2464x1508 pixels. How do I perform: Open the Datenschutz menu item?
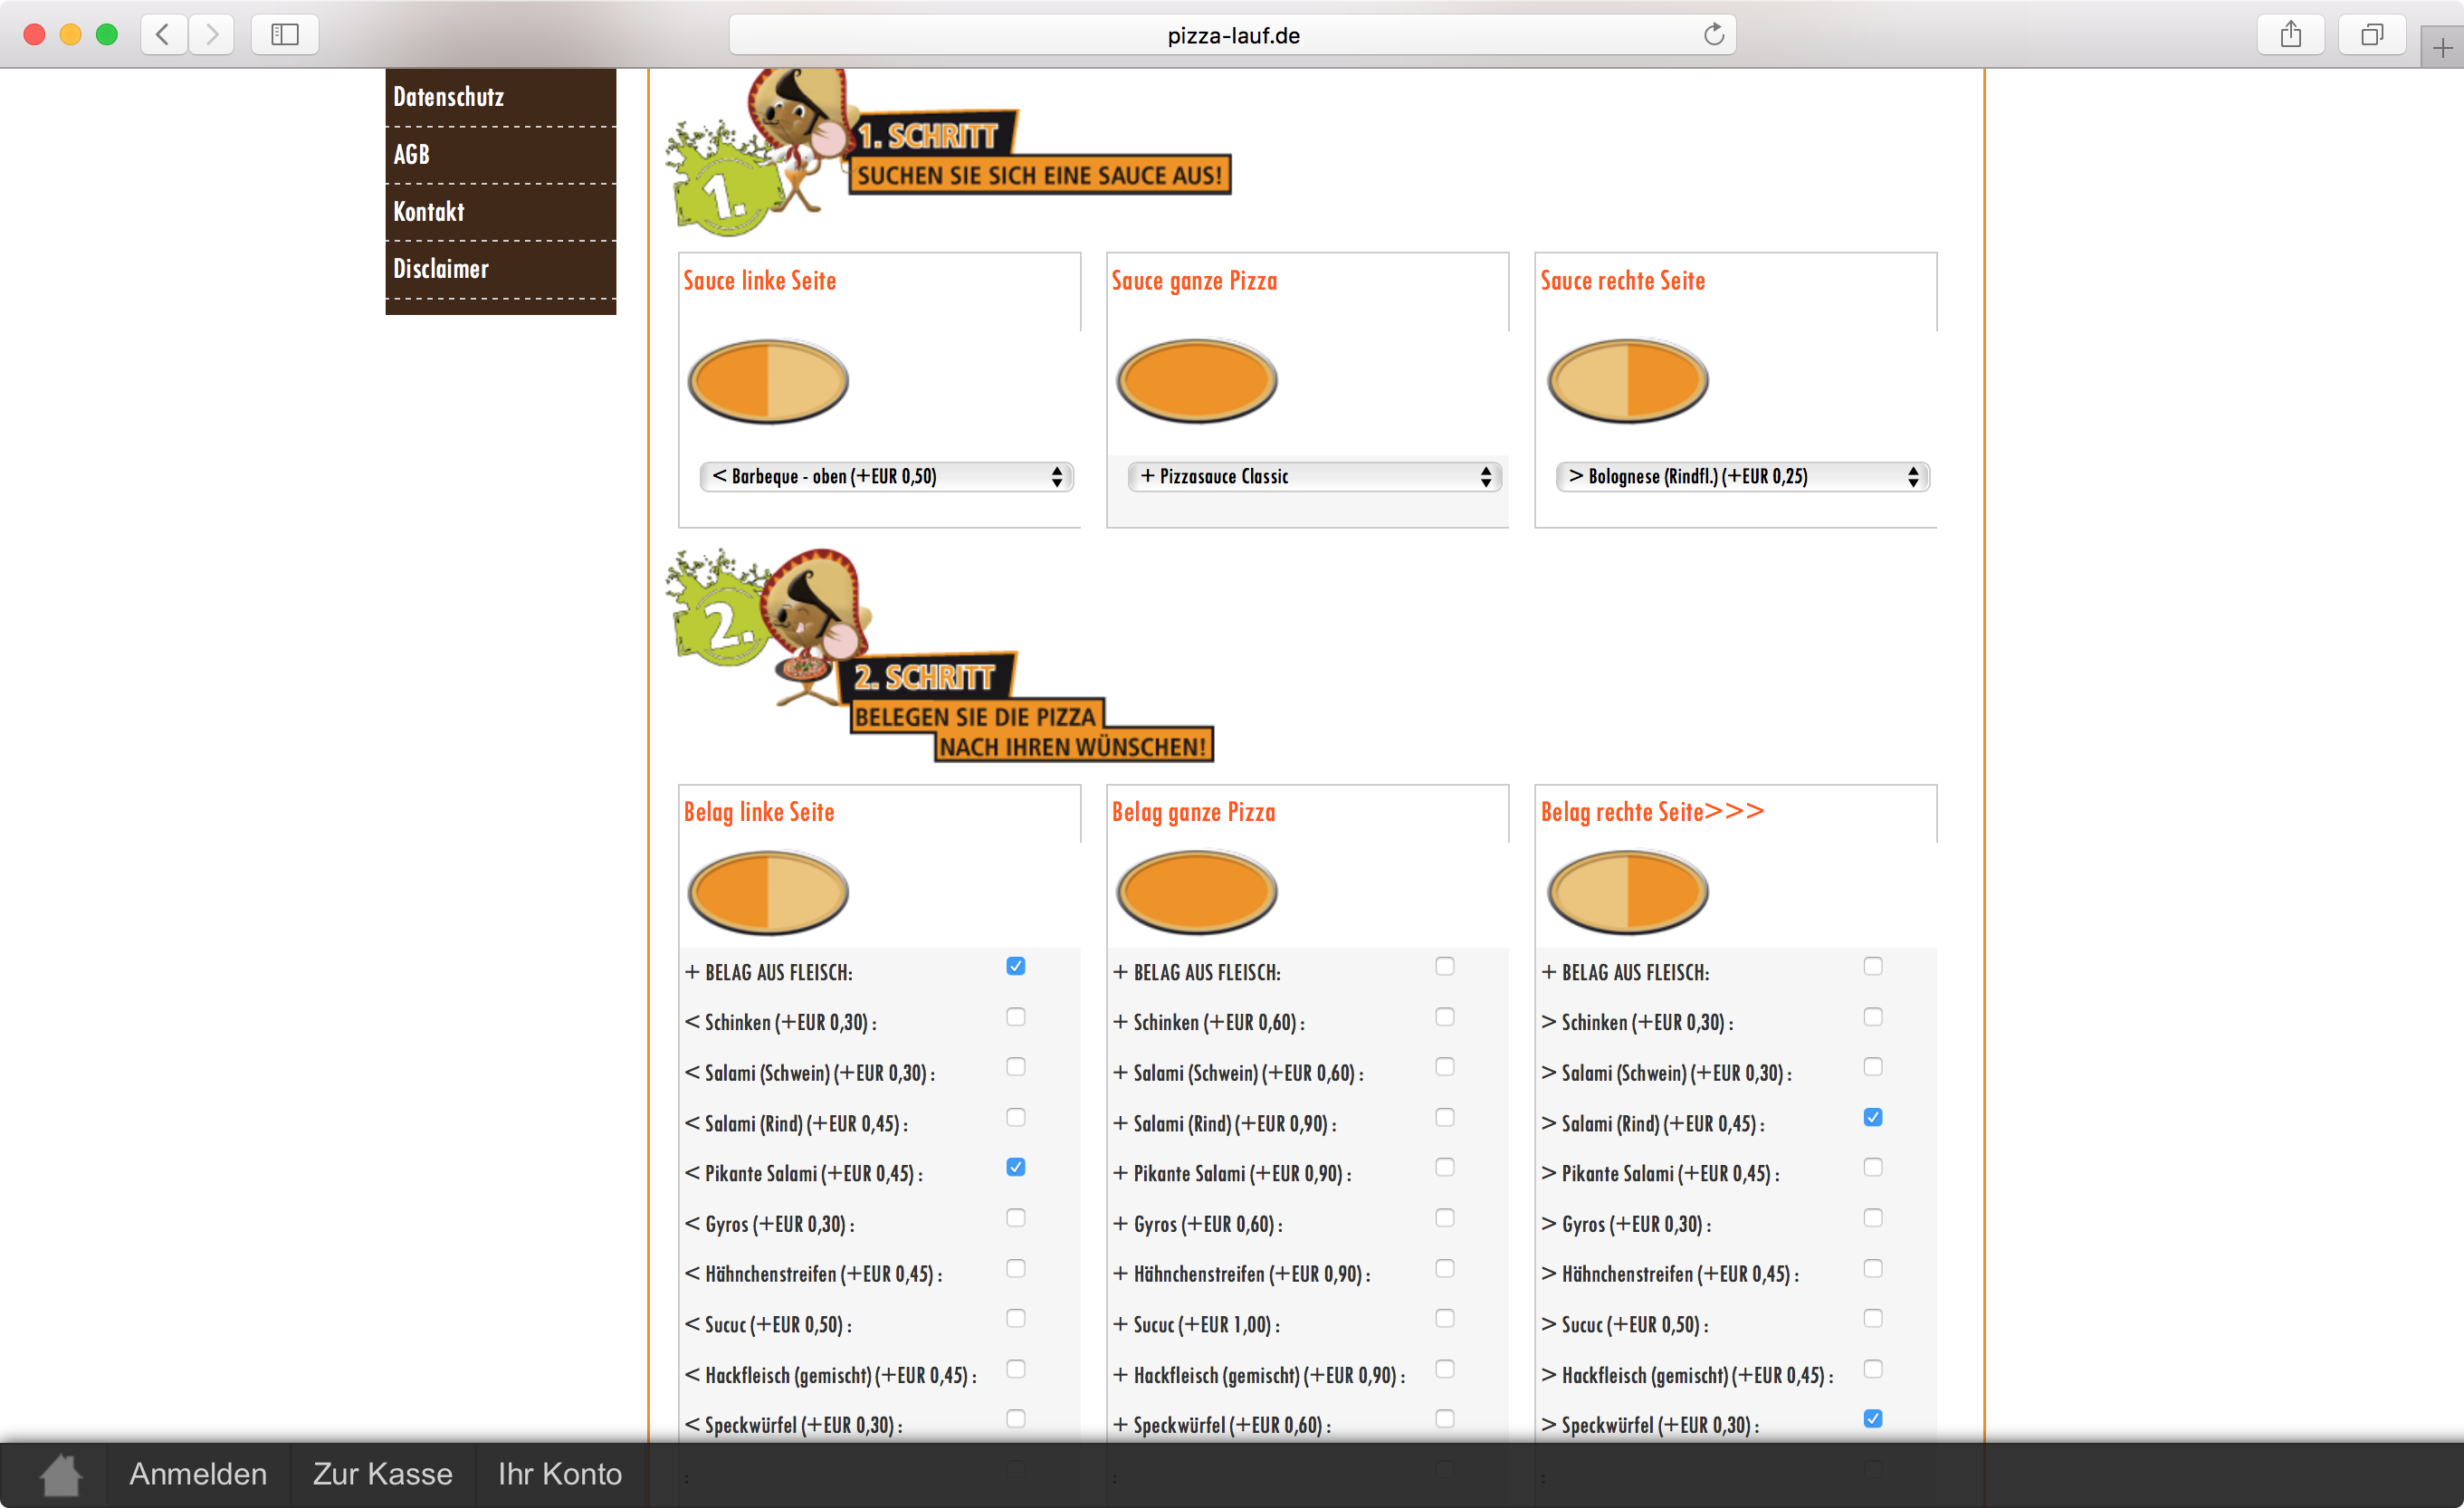500,97
